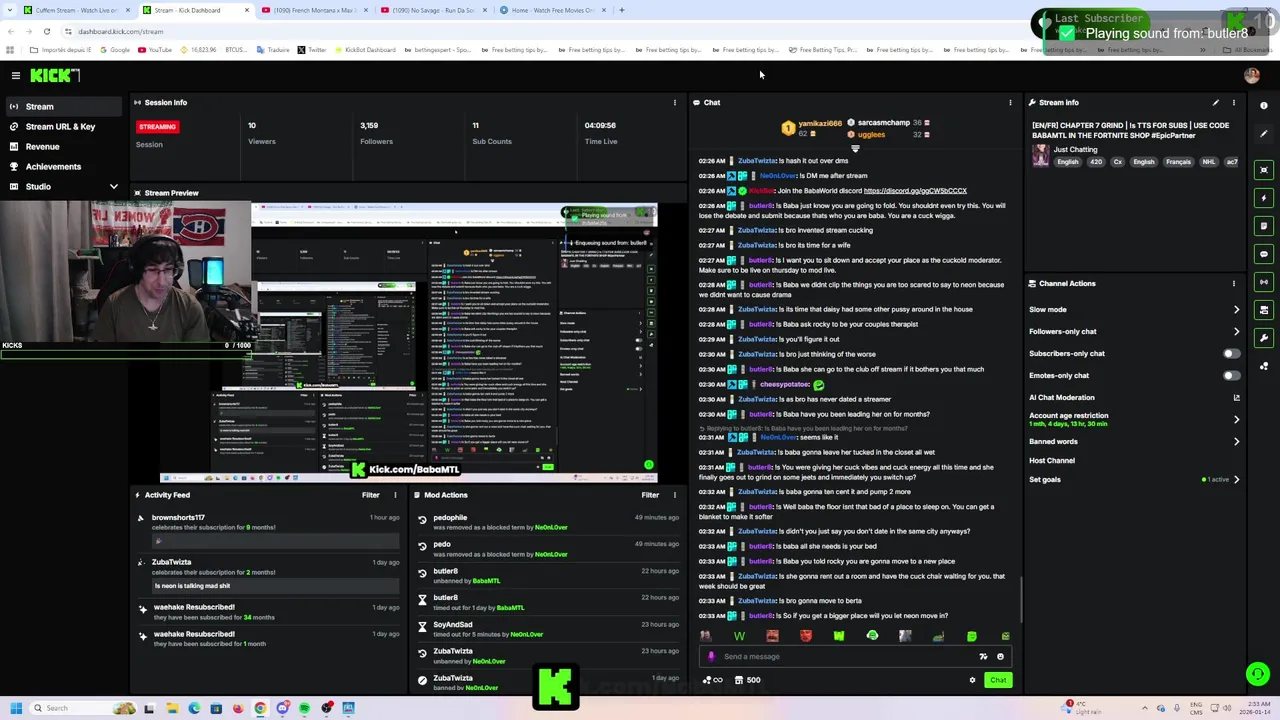Open Mod Actions options menu

point(674,495)
